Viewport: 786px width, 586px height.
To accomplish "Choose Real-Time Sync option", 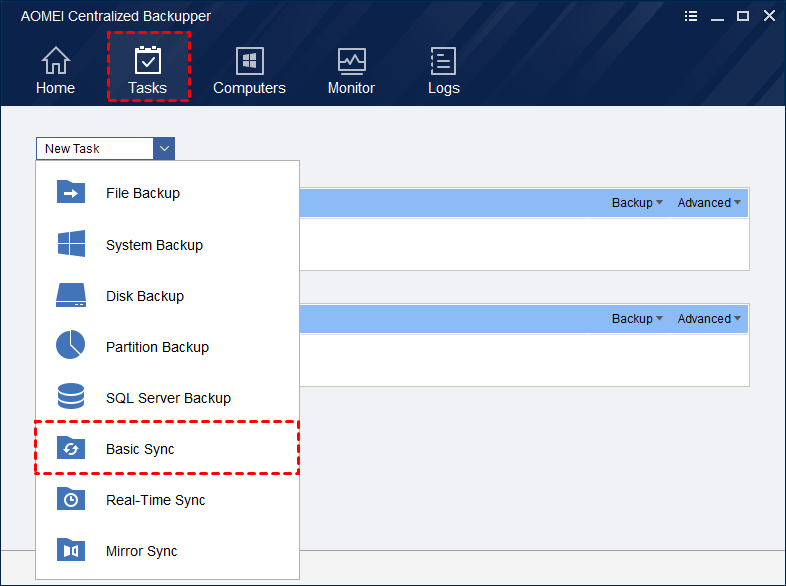I will click(167, 500).
